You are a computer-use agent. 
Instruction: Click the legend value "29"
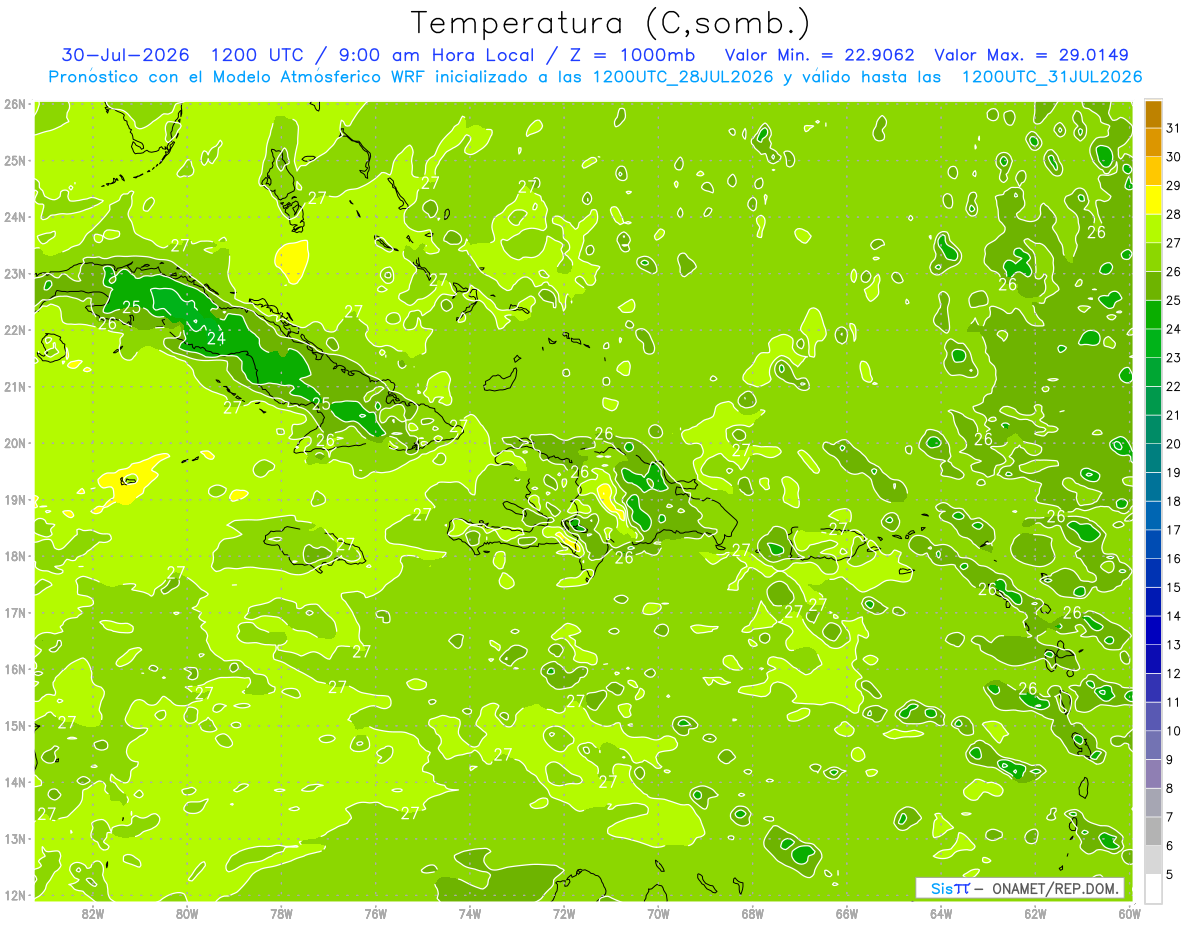click(1174, 185)
